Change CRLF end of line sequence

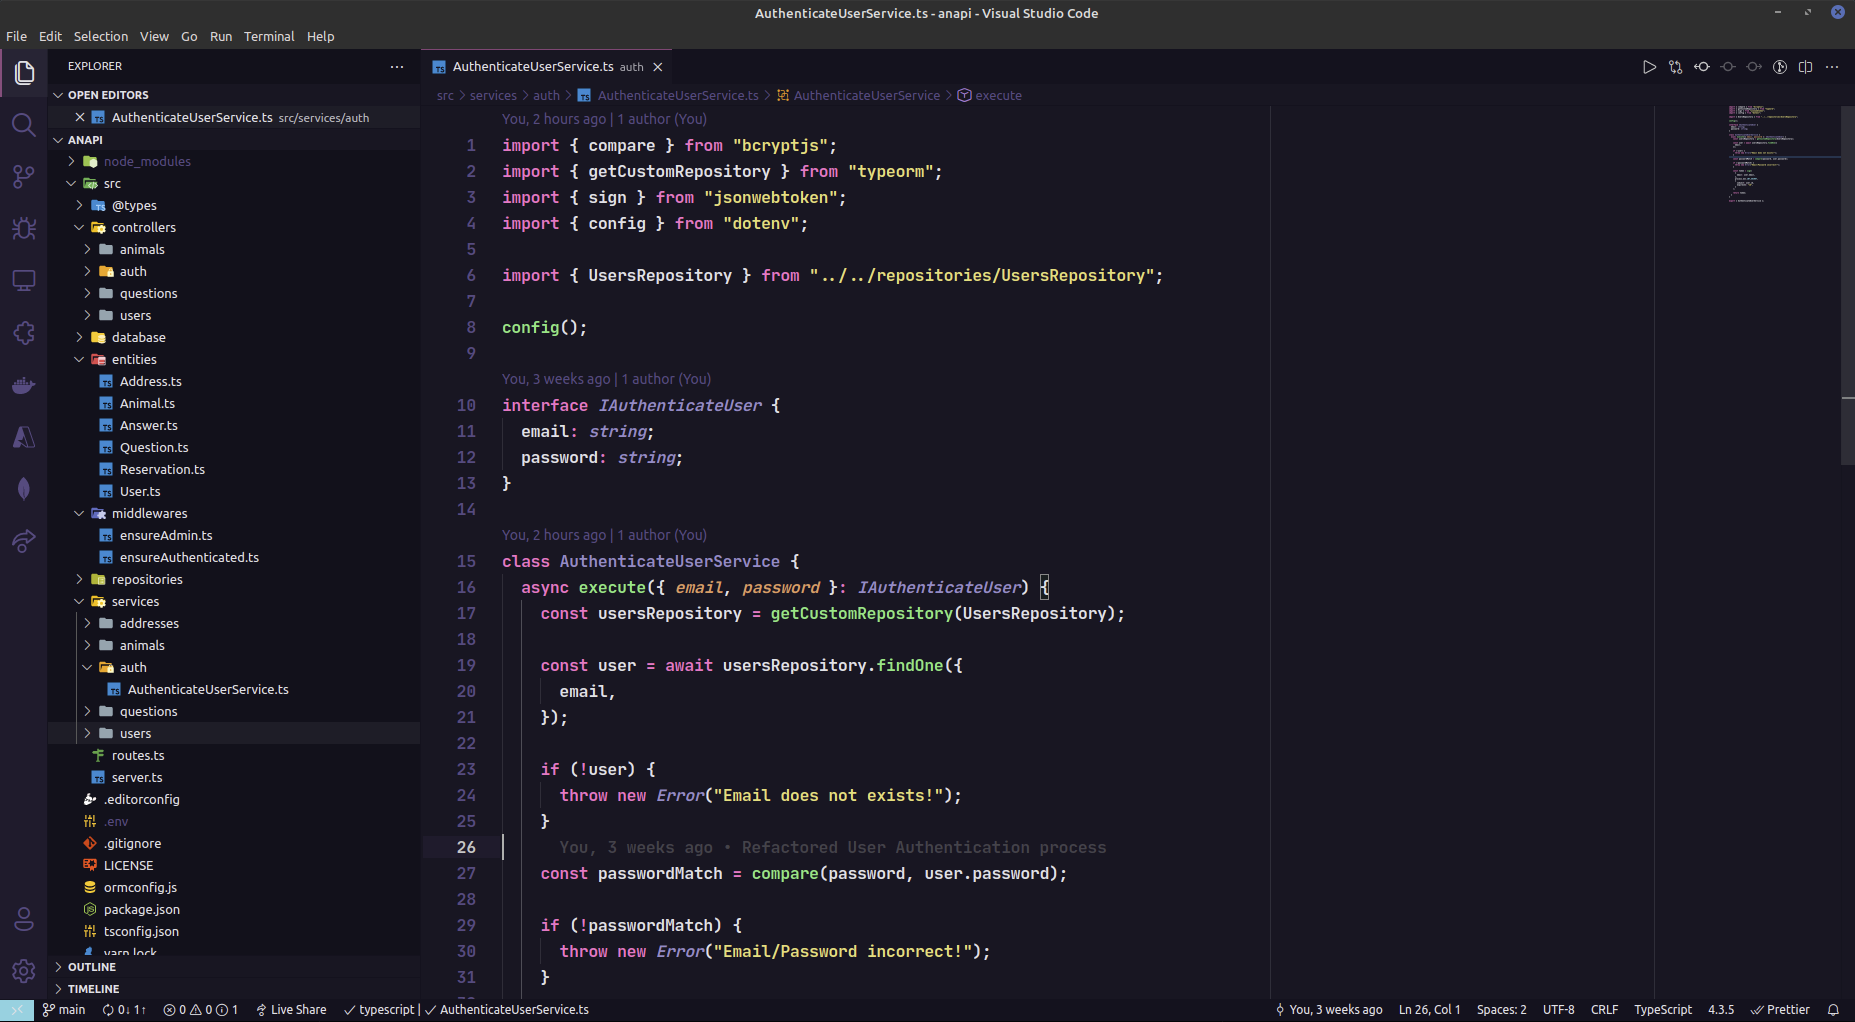[x=1604, y=1010]
